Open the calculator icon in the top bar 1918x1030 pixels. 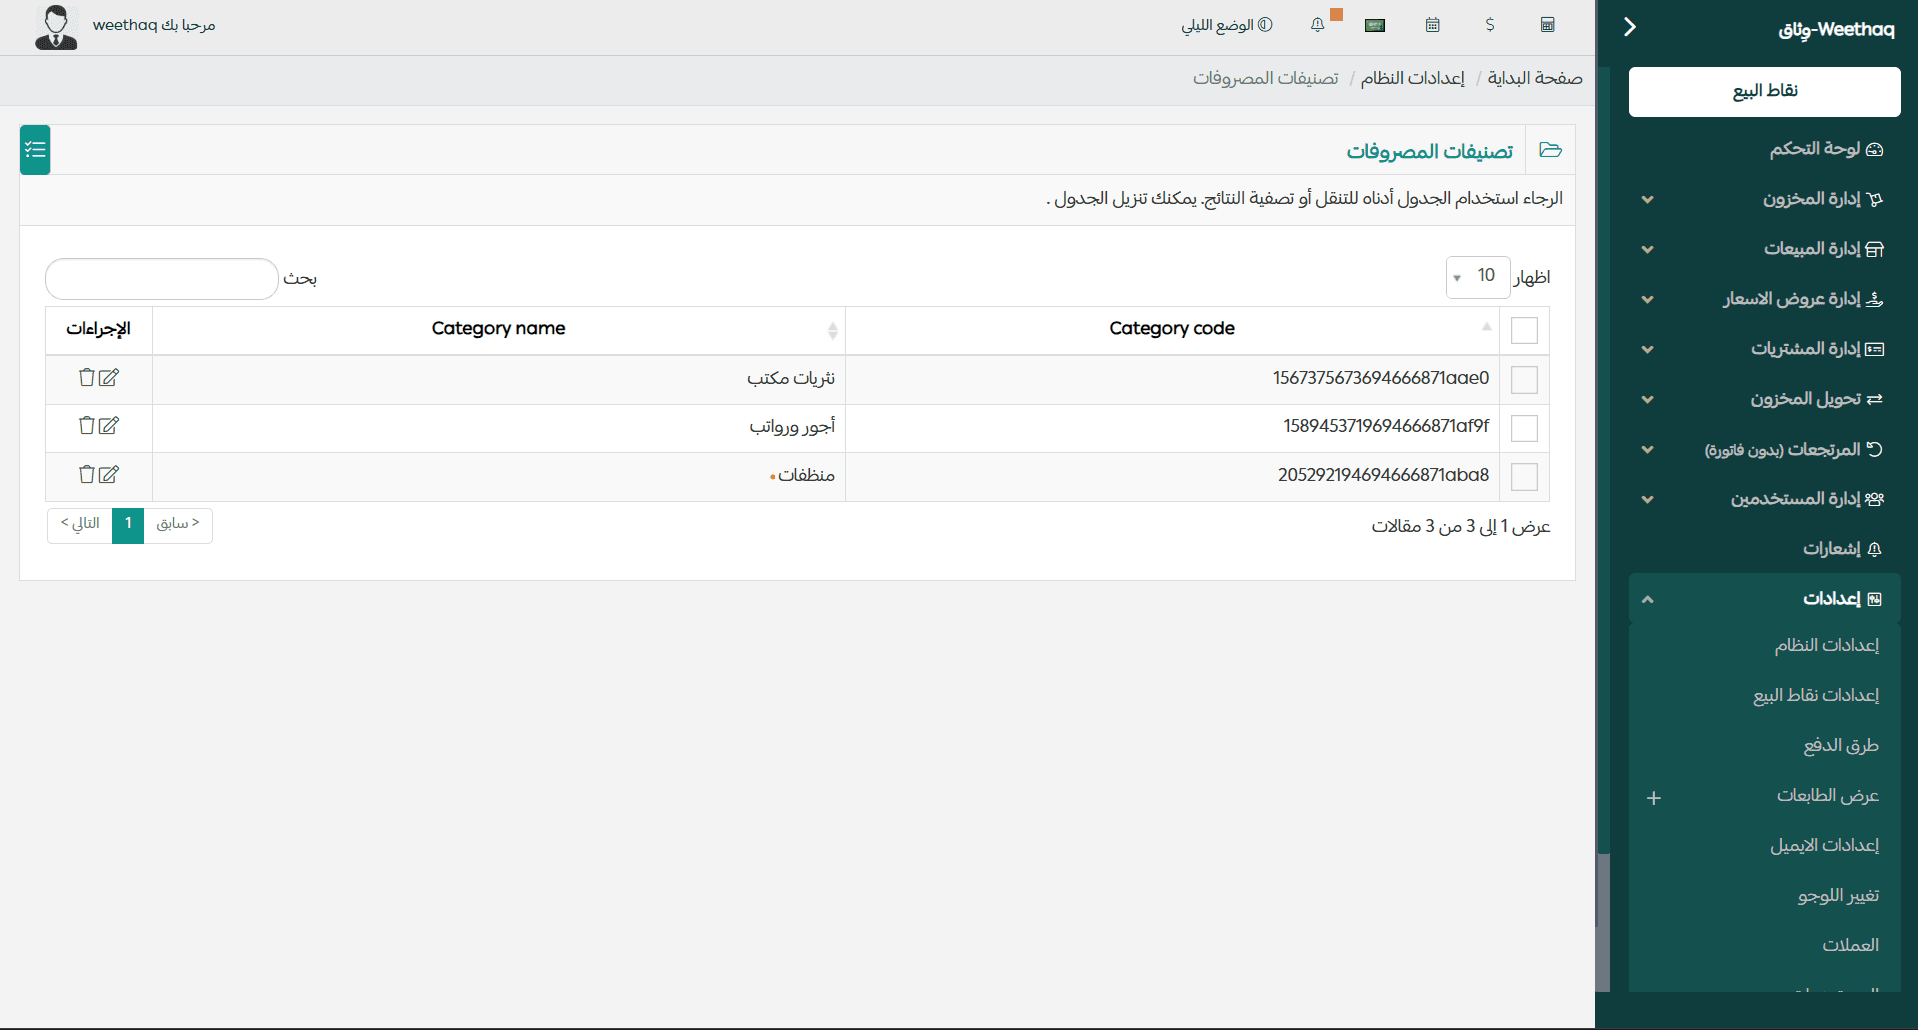tap(1548, 24)
